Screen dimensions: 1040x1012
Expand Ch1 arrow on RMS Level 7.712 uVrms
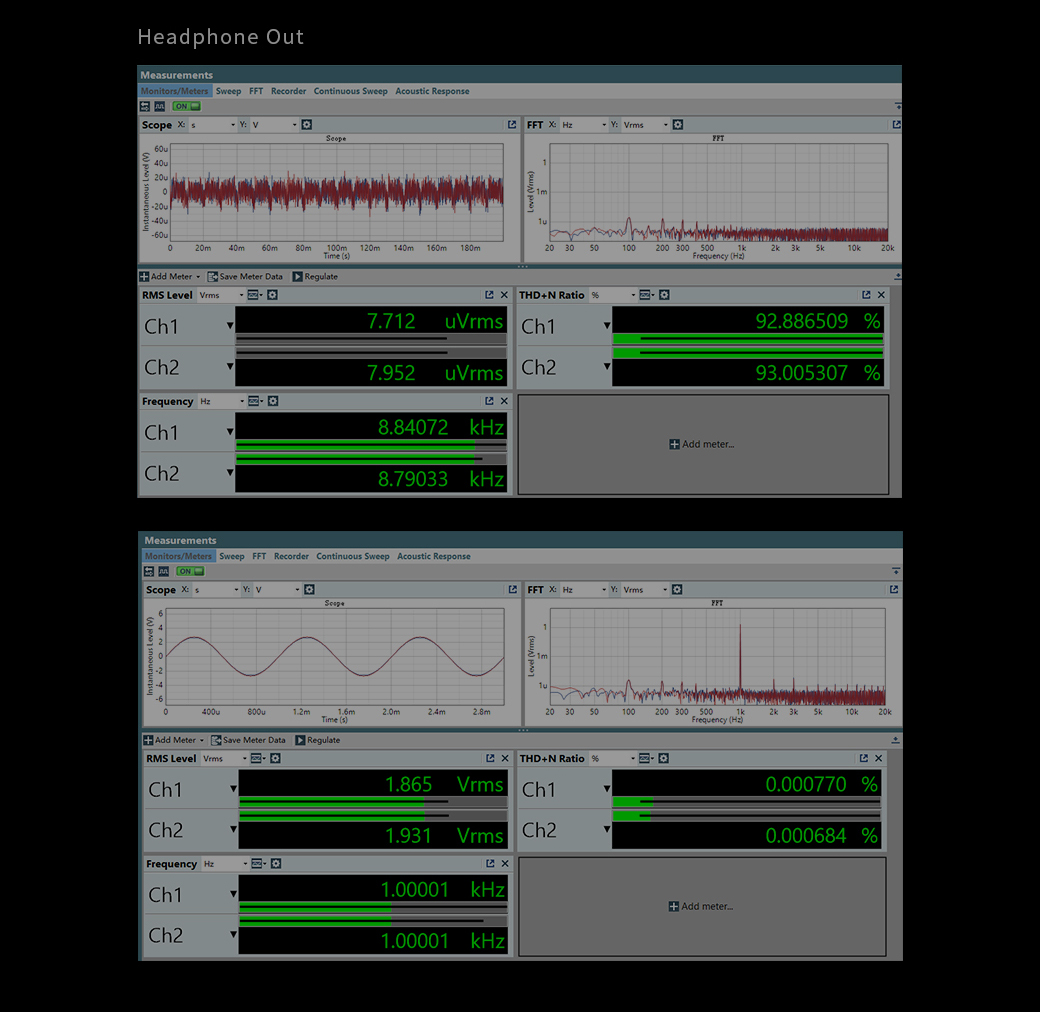(x=230, y=326)
